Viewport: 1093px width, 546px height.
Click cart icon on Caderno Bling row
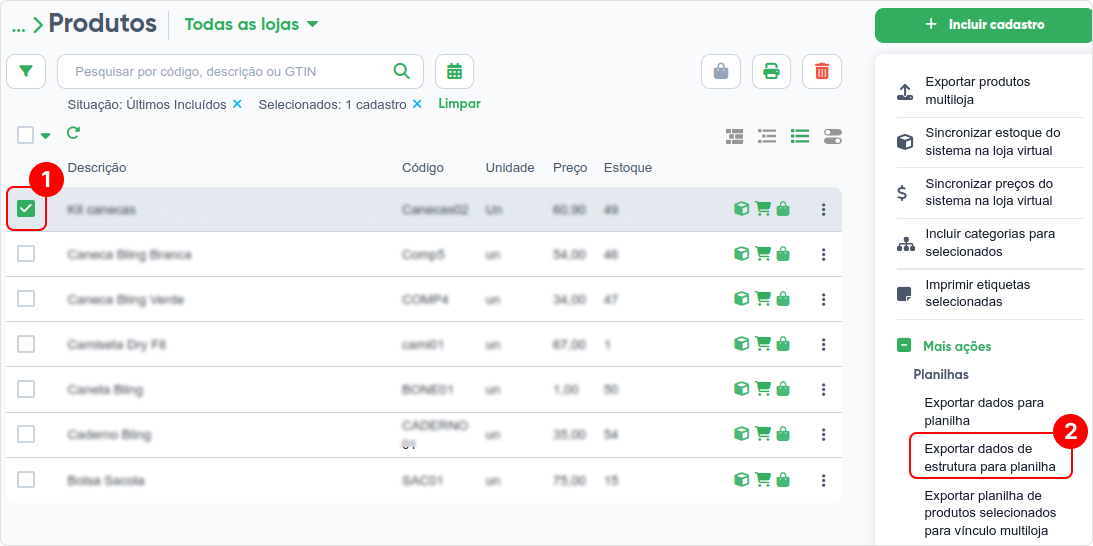tap(763, 434)
